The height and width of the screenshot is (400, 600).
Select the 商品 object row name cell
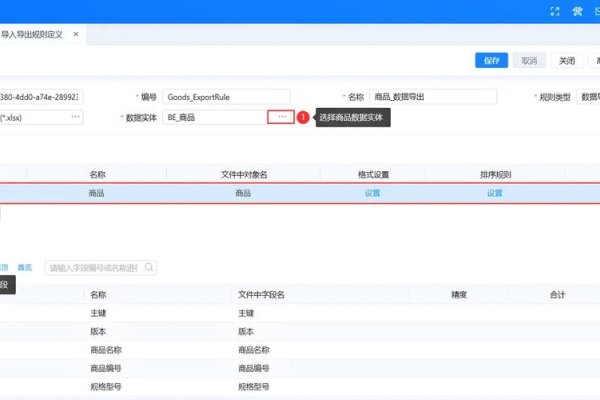coord(96,193)
